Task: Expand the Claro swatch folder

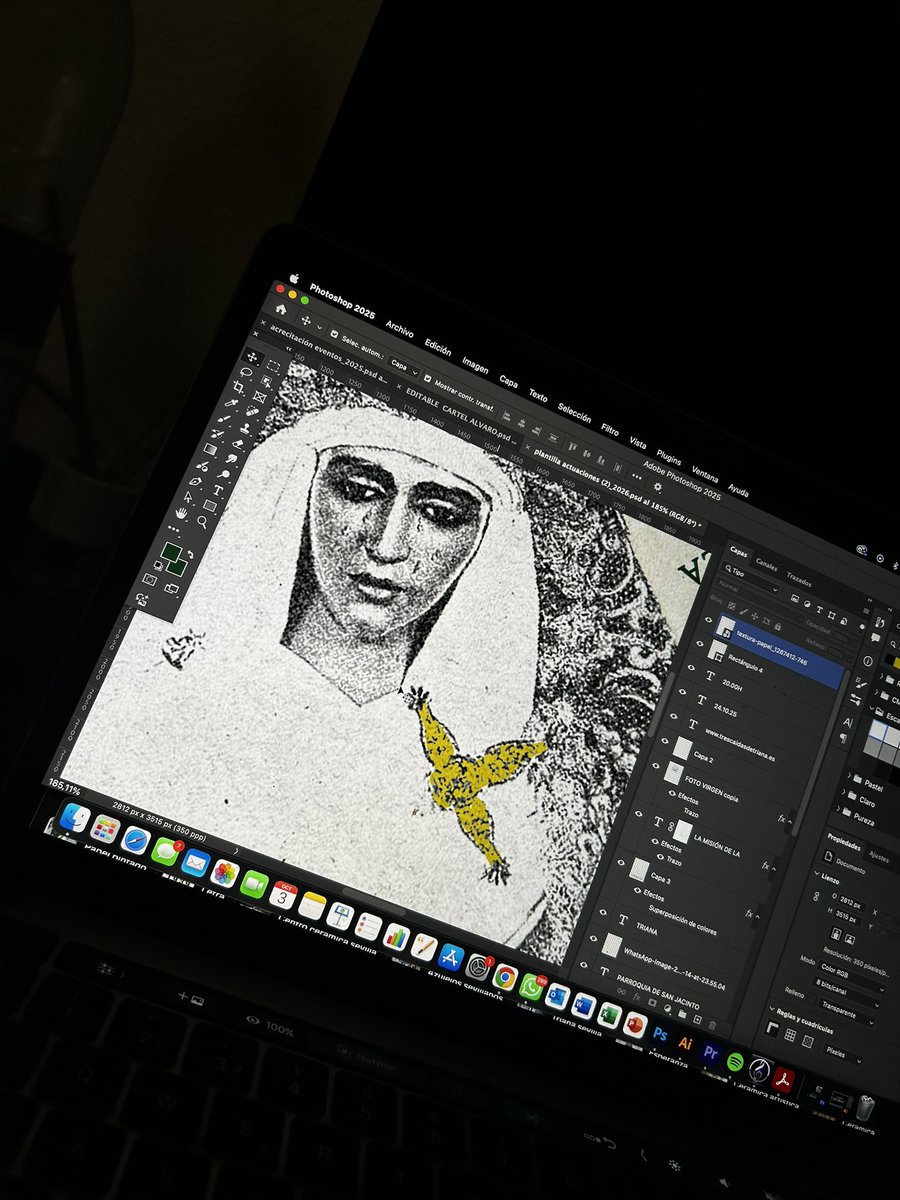Action: (x=843, y=793)
